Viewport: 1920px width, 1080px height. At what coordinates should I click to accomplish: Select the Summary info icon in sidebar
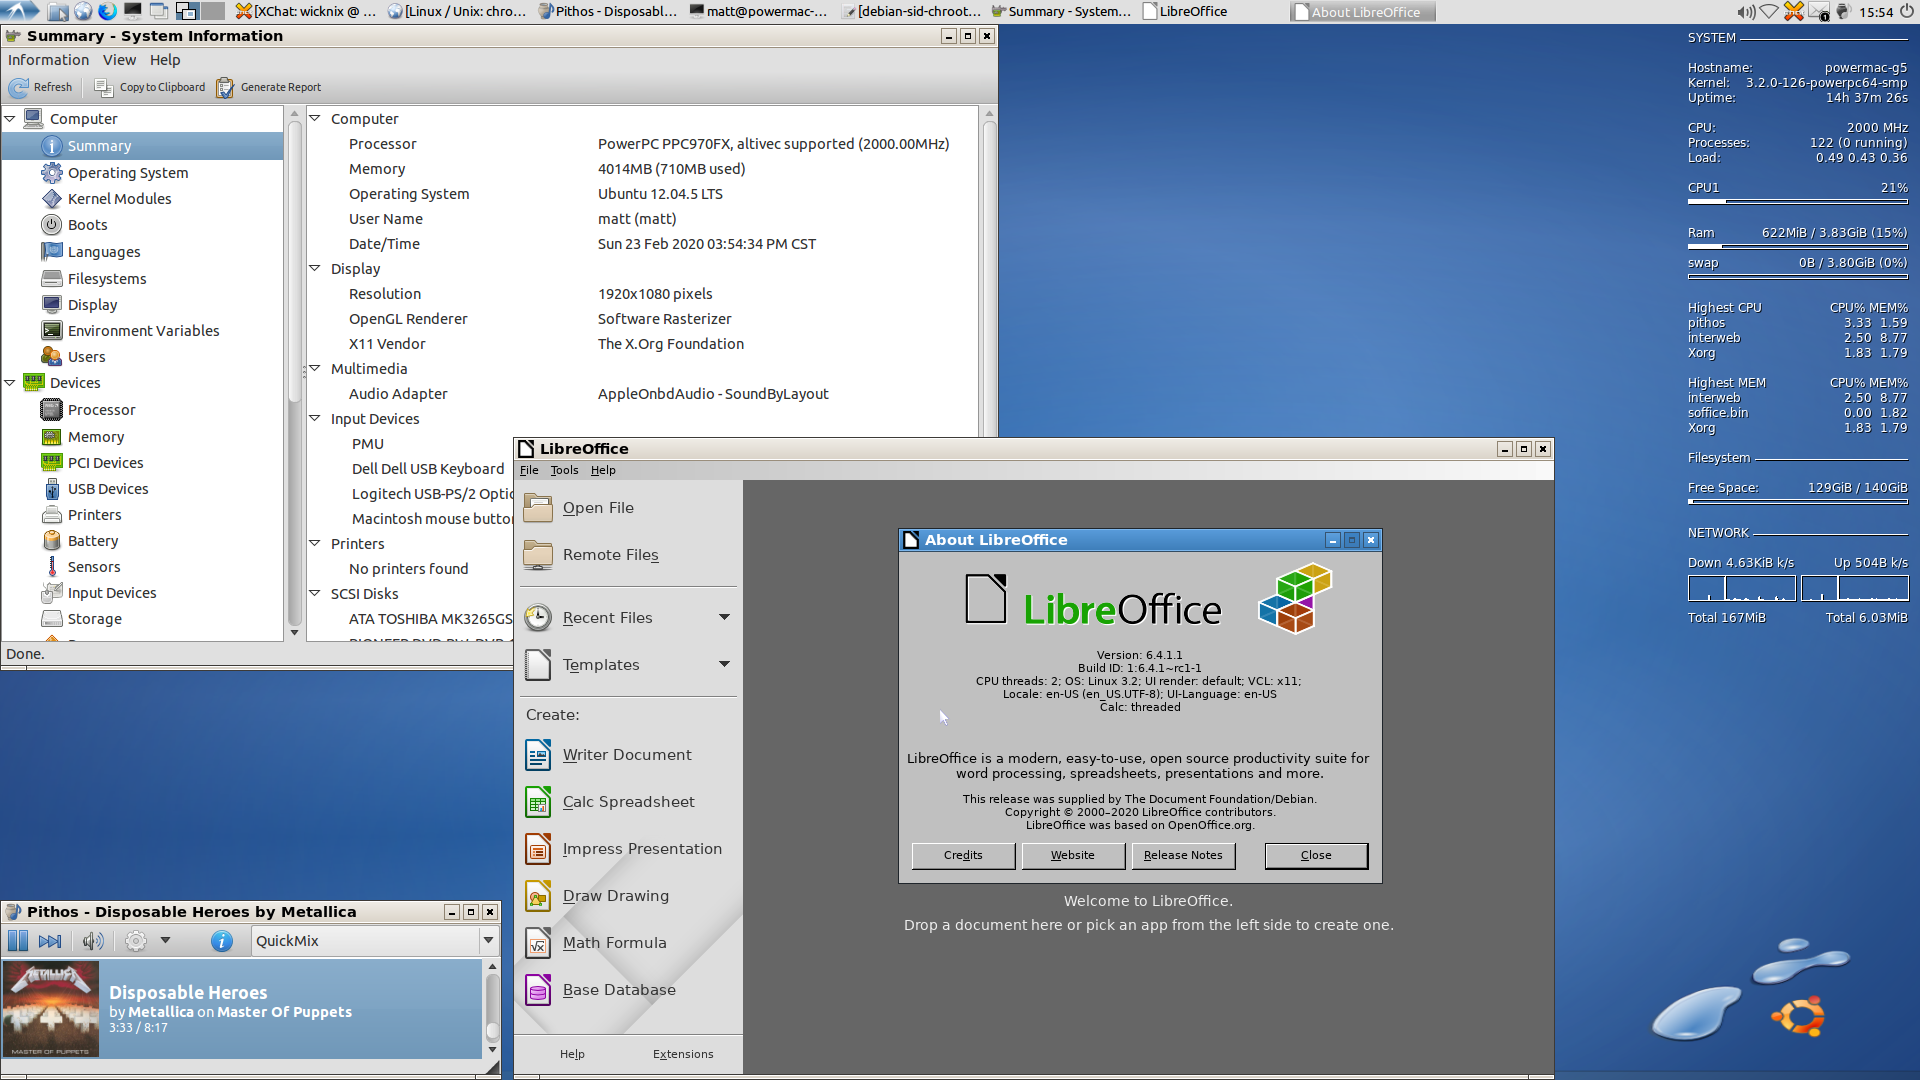(x=52, y=146)
